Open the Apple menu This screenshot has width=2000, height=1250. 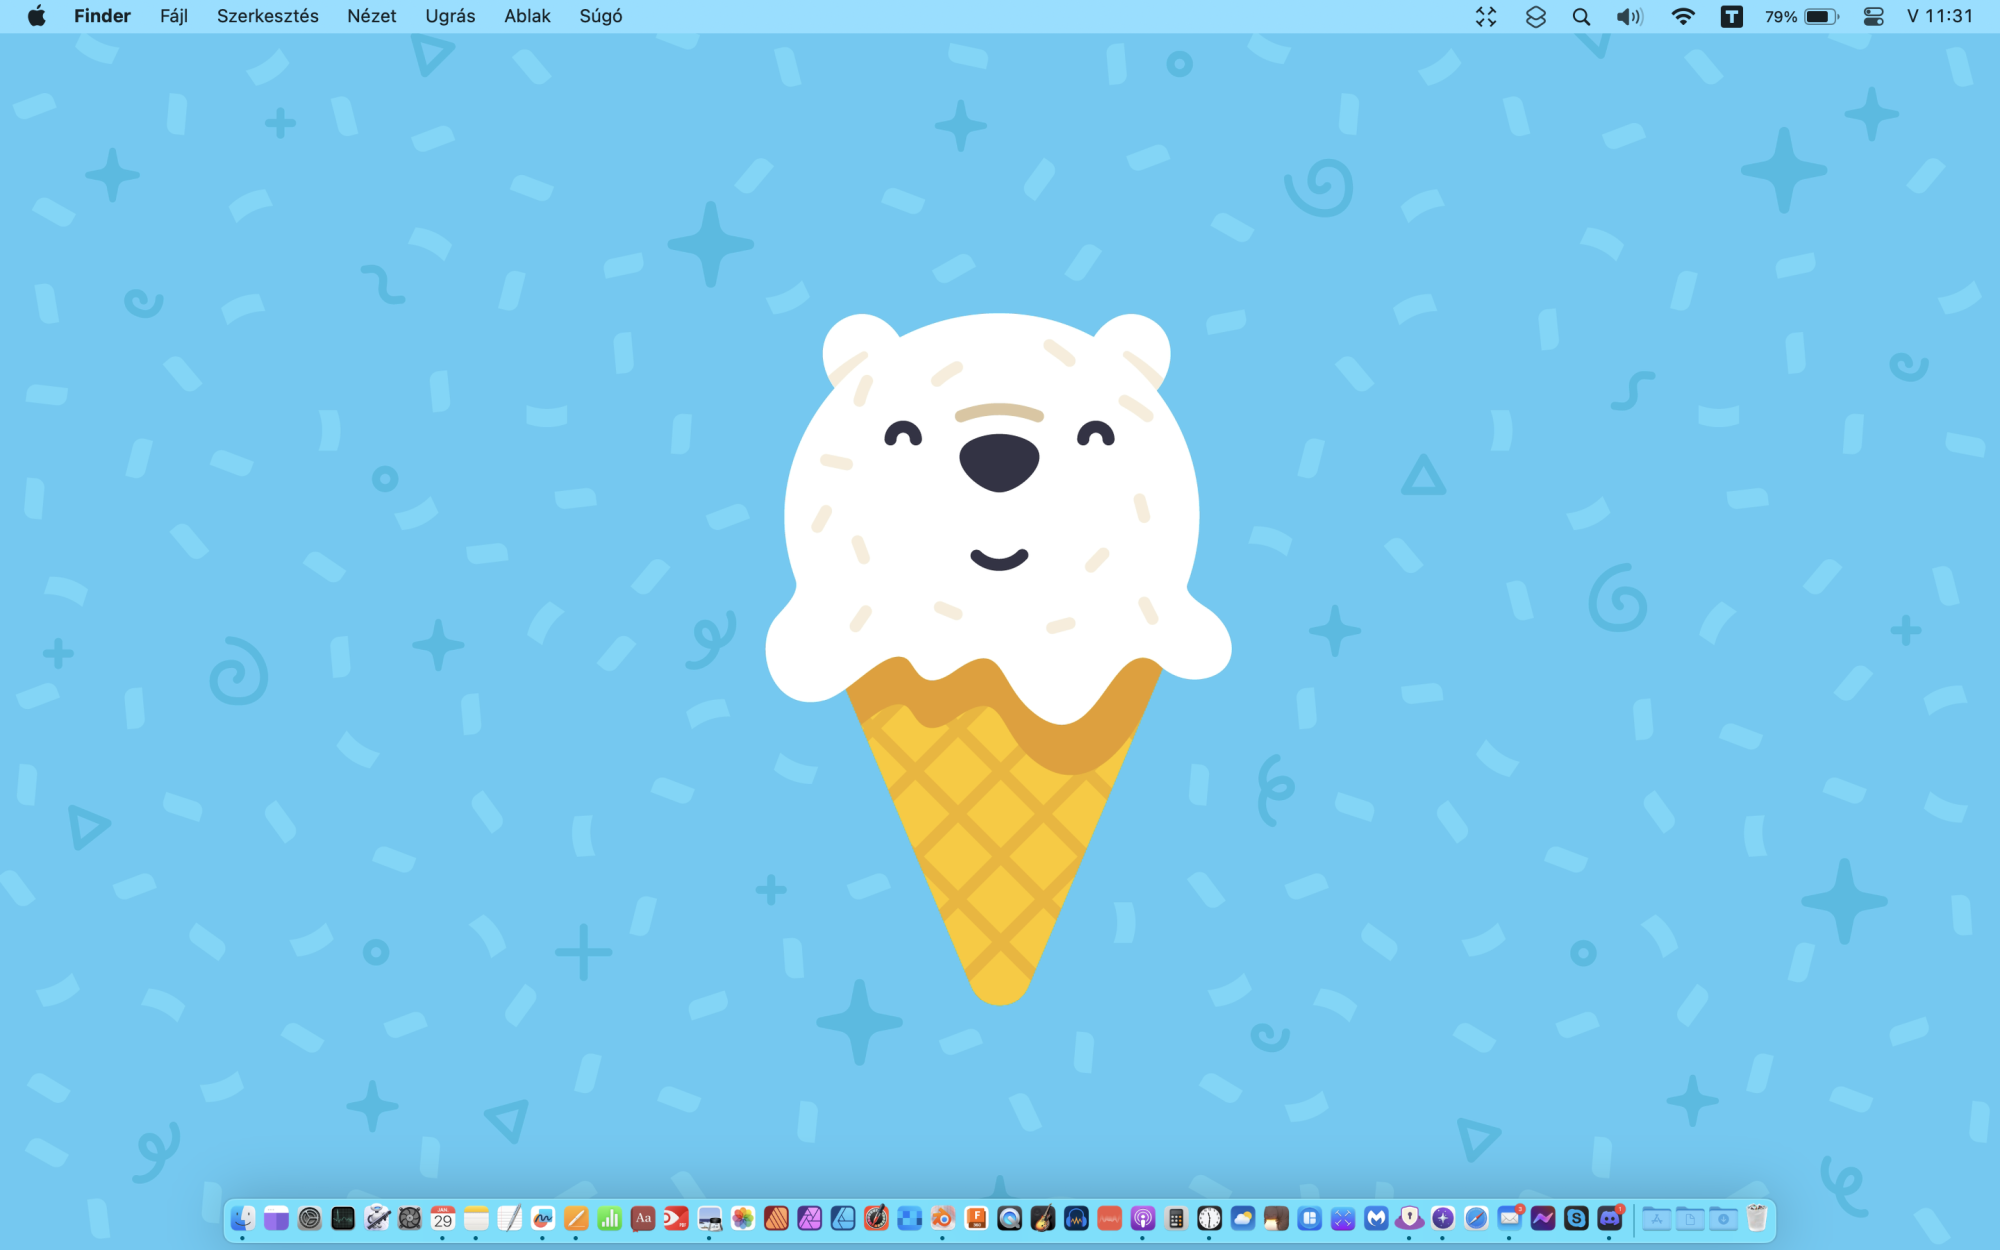point(36,16)
